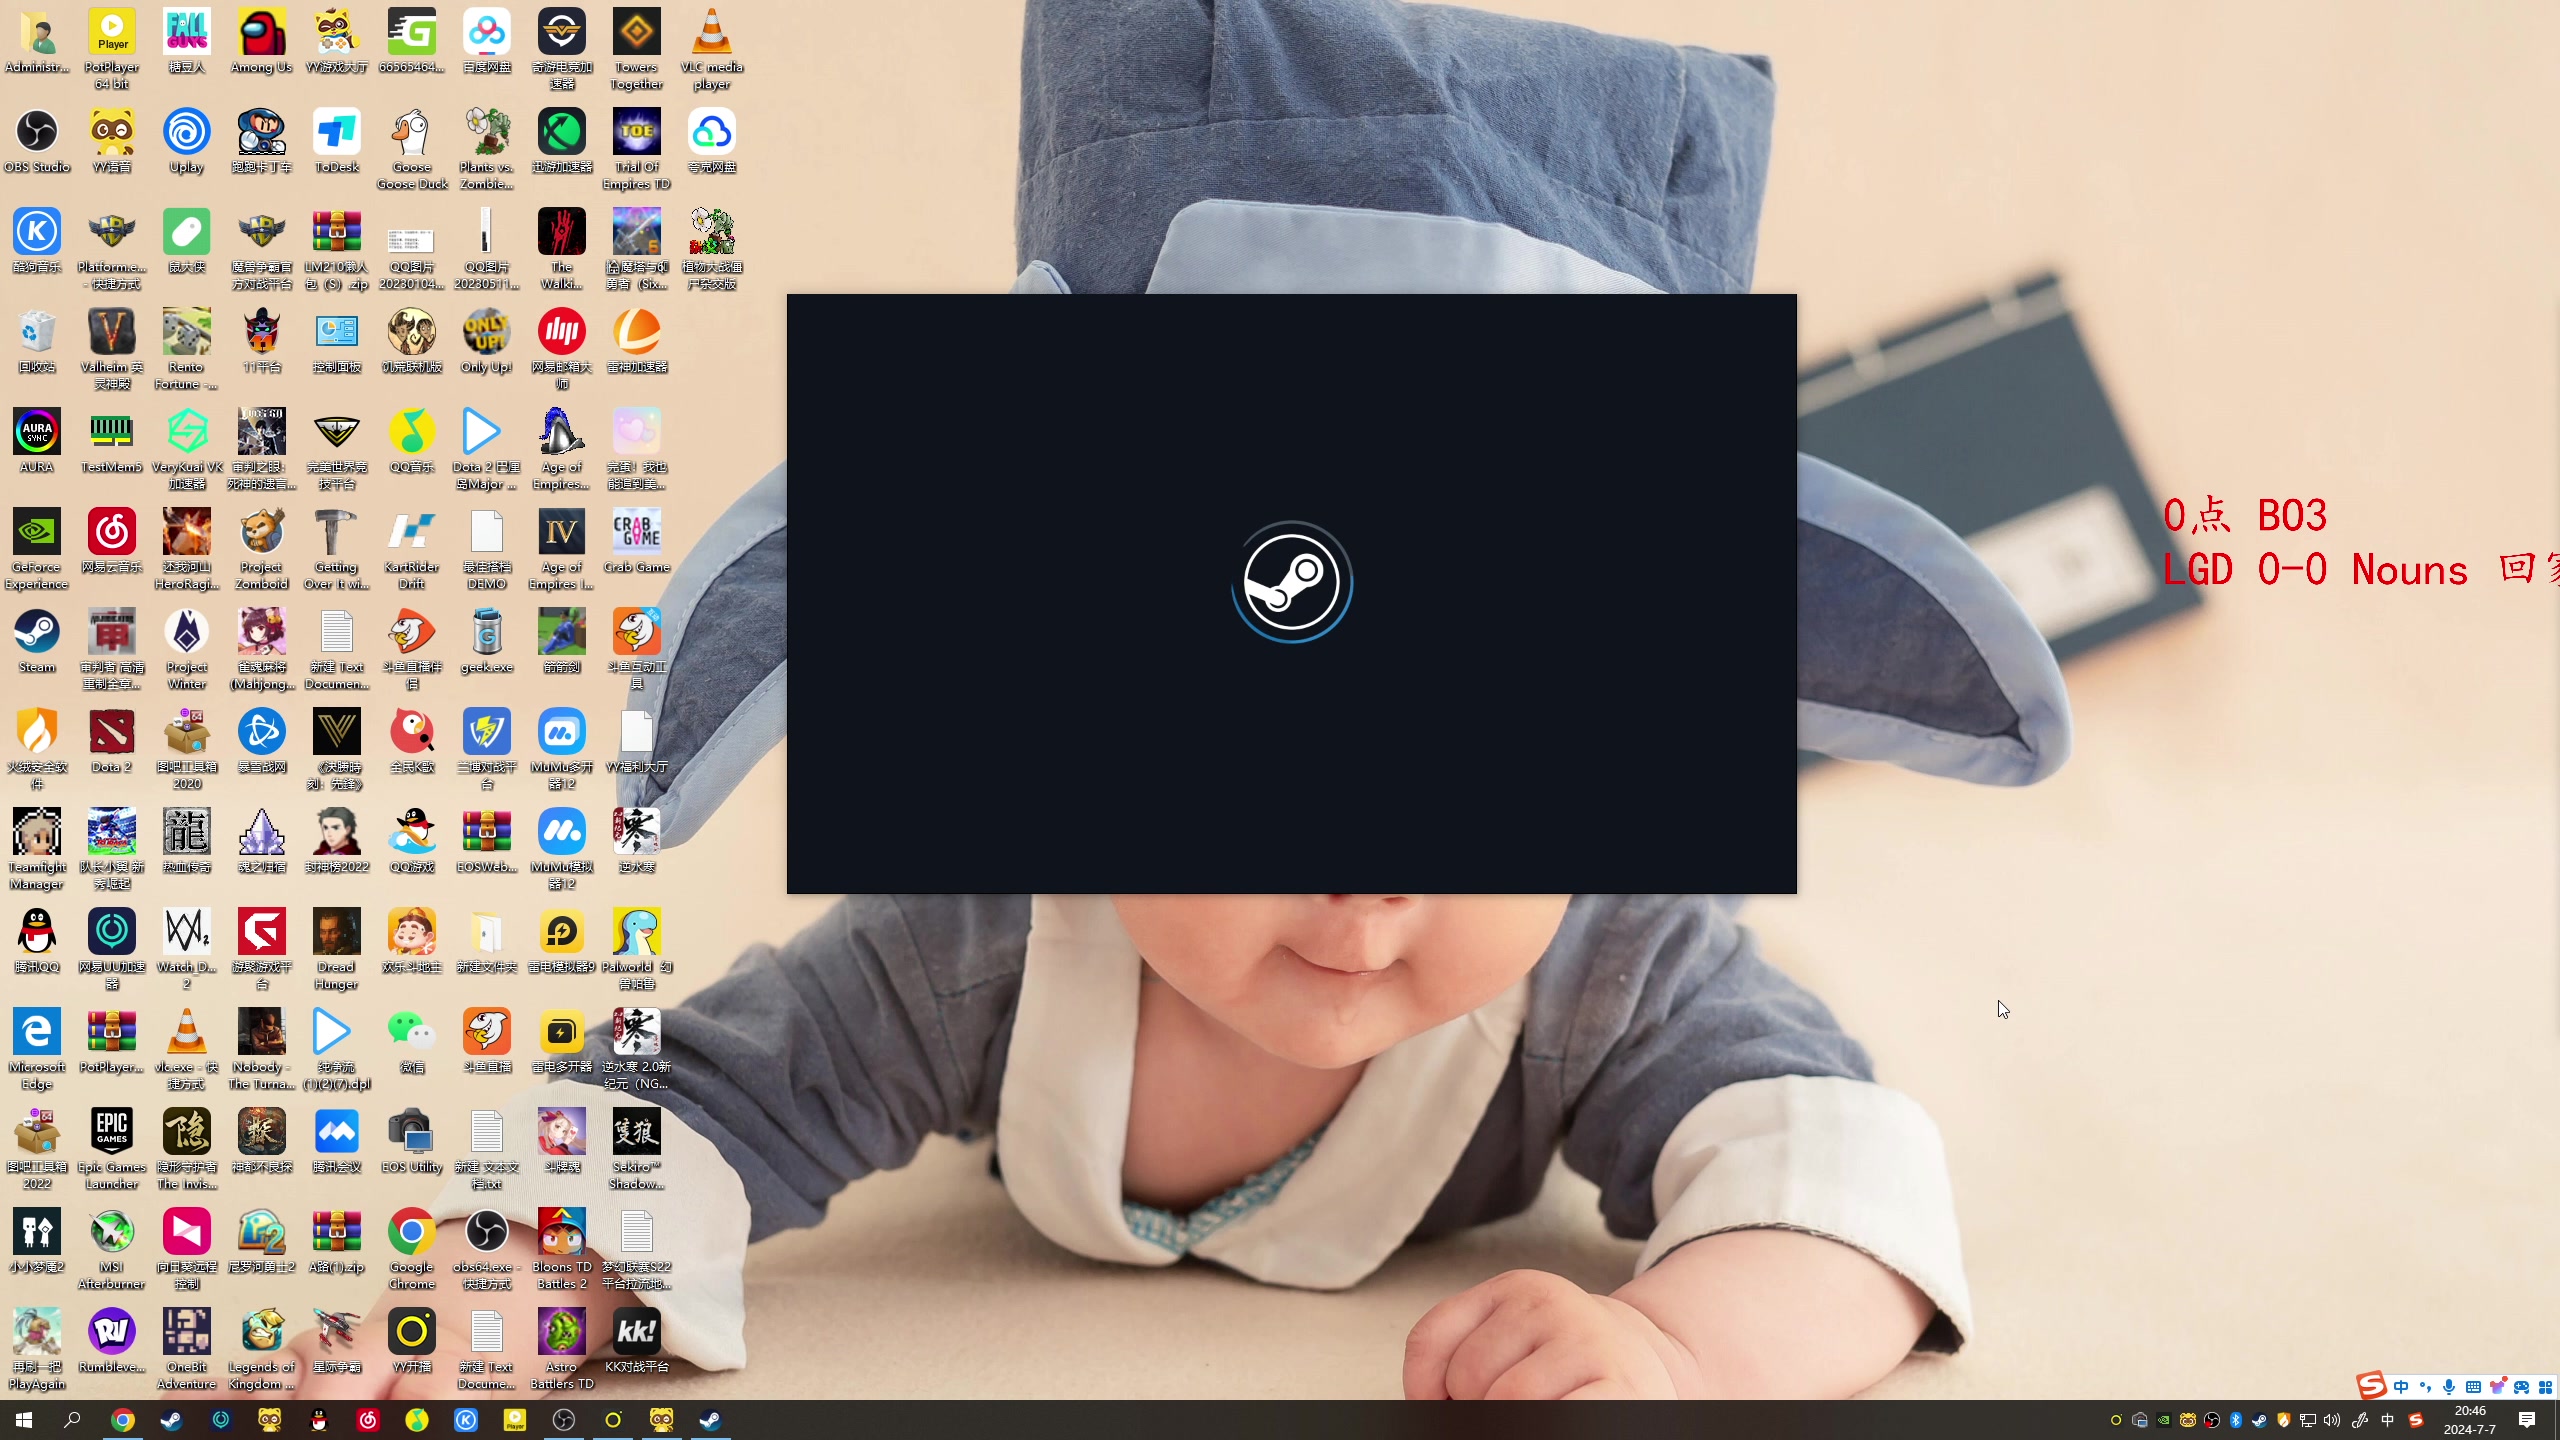Open the Uplay desktop shortcut
This screenshot has height=1440, width=2560.
[187, 133]
